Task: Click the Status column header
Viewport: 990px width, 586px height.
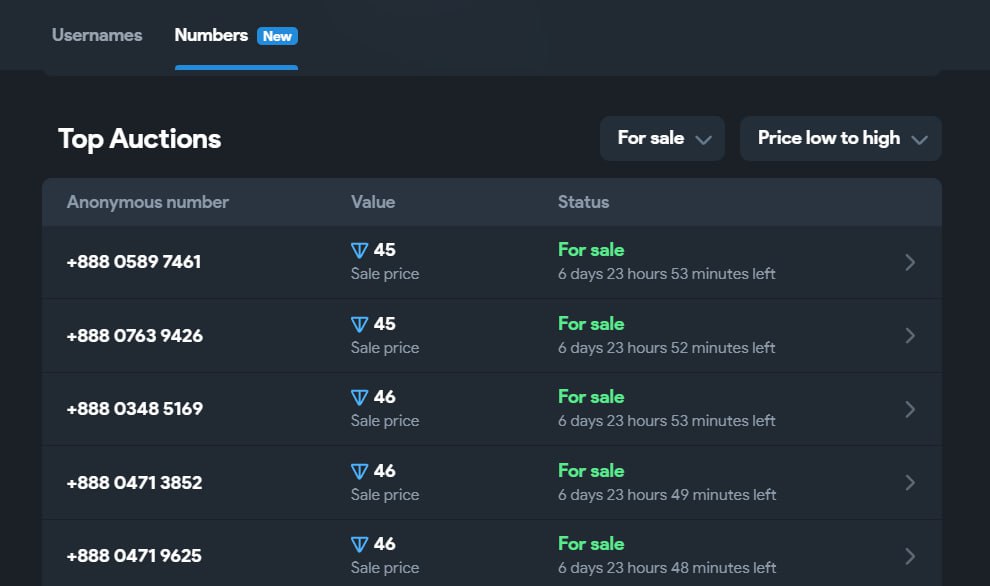Action: (x=583, y=202)
